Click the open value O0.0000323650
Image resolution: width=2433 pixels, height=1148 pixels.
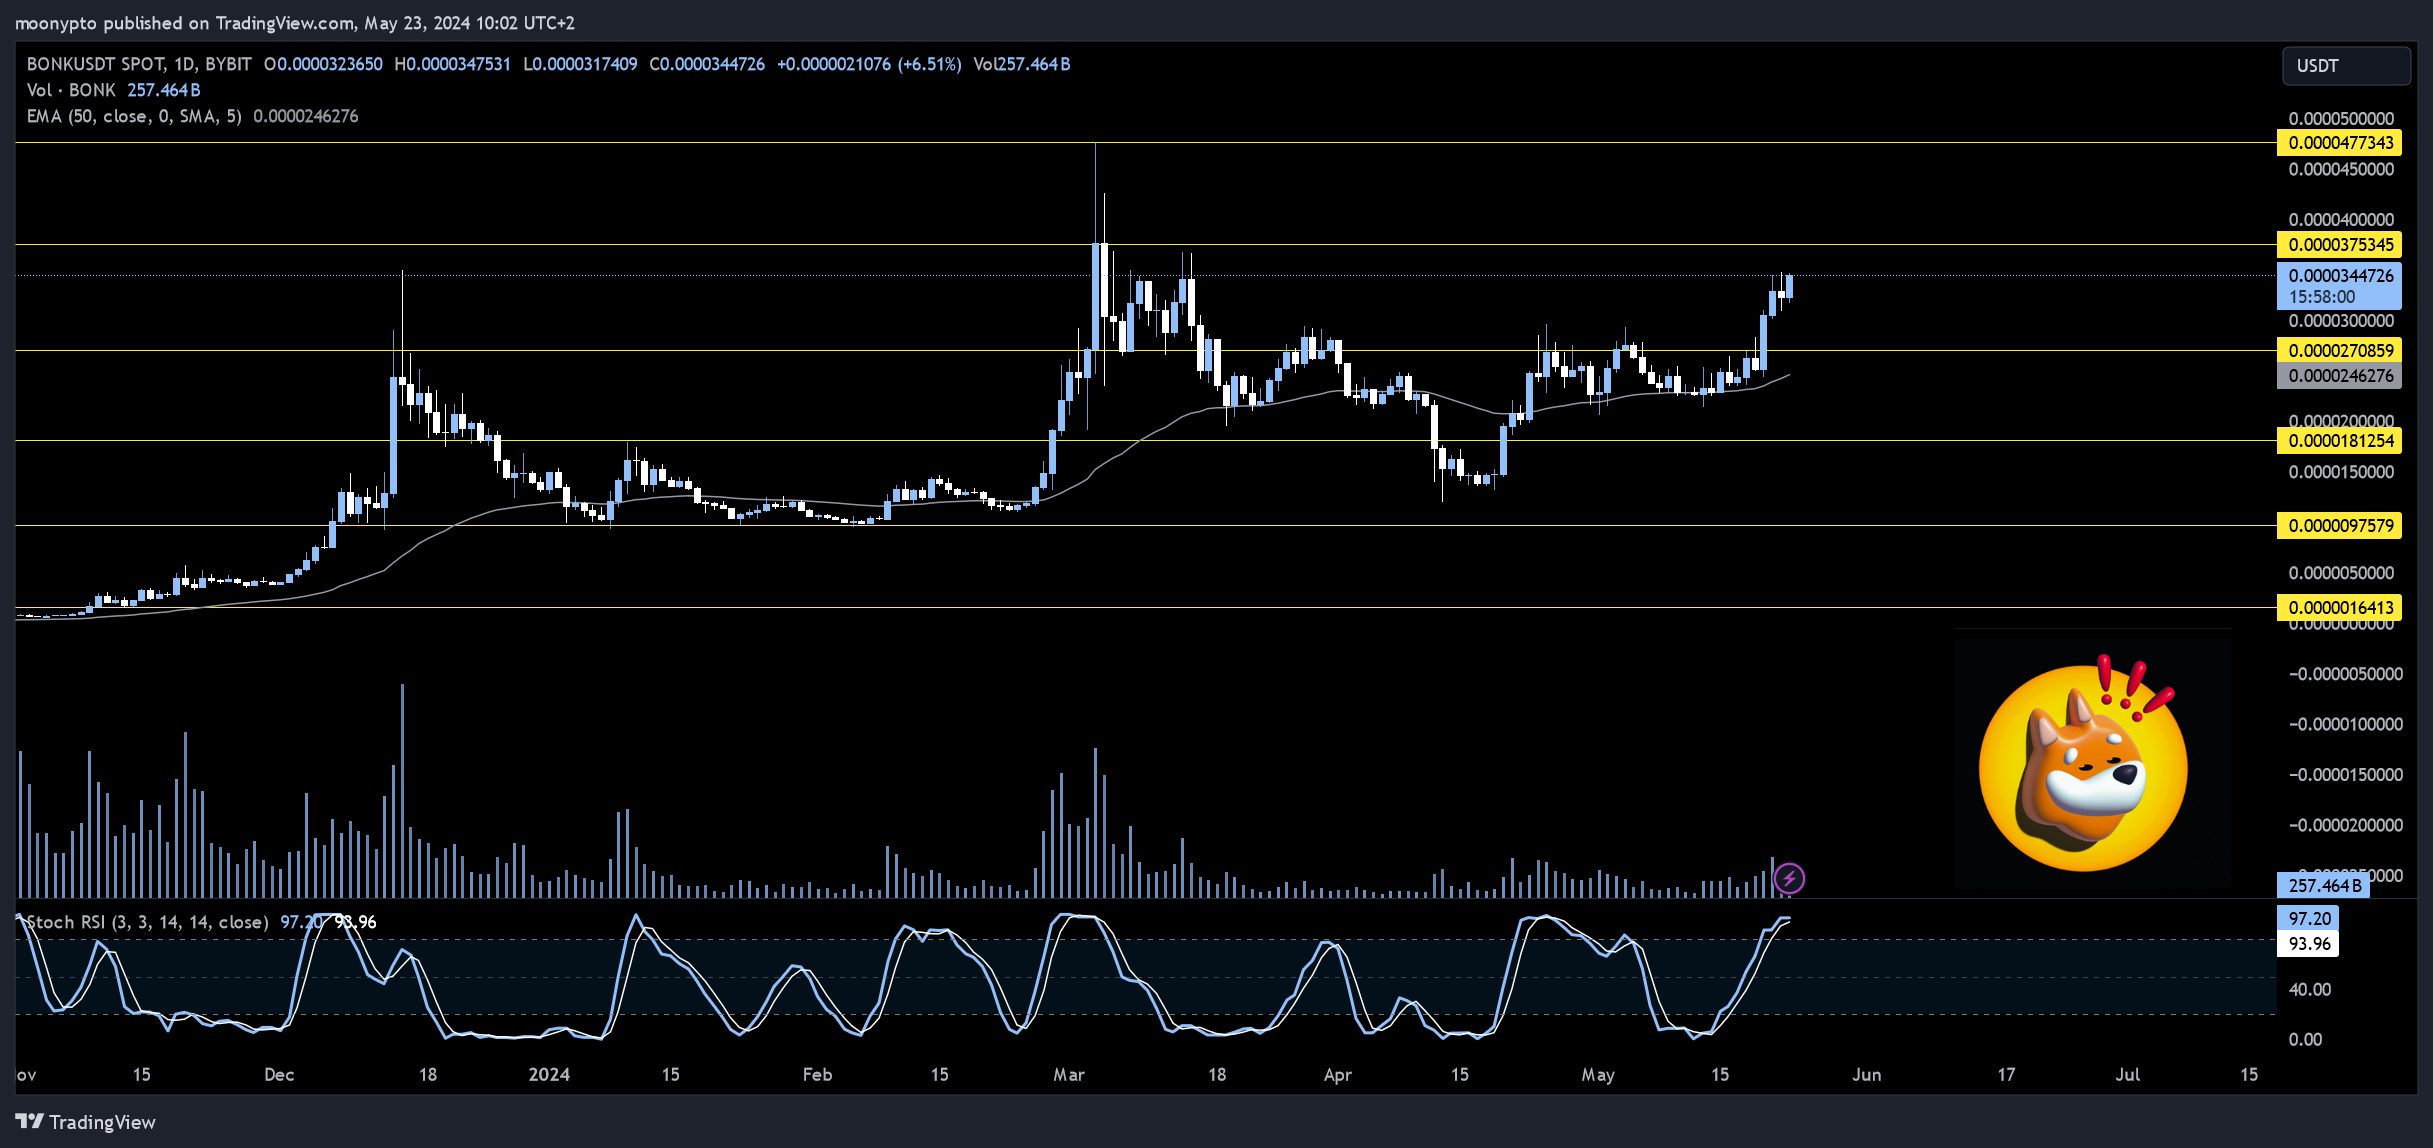pos(323,64)
